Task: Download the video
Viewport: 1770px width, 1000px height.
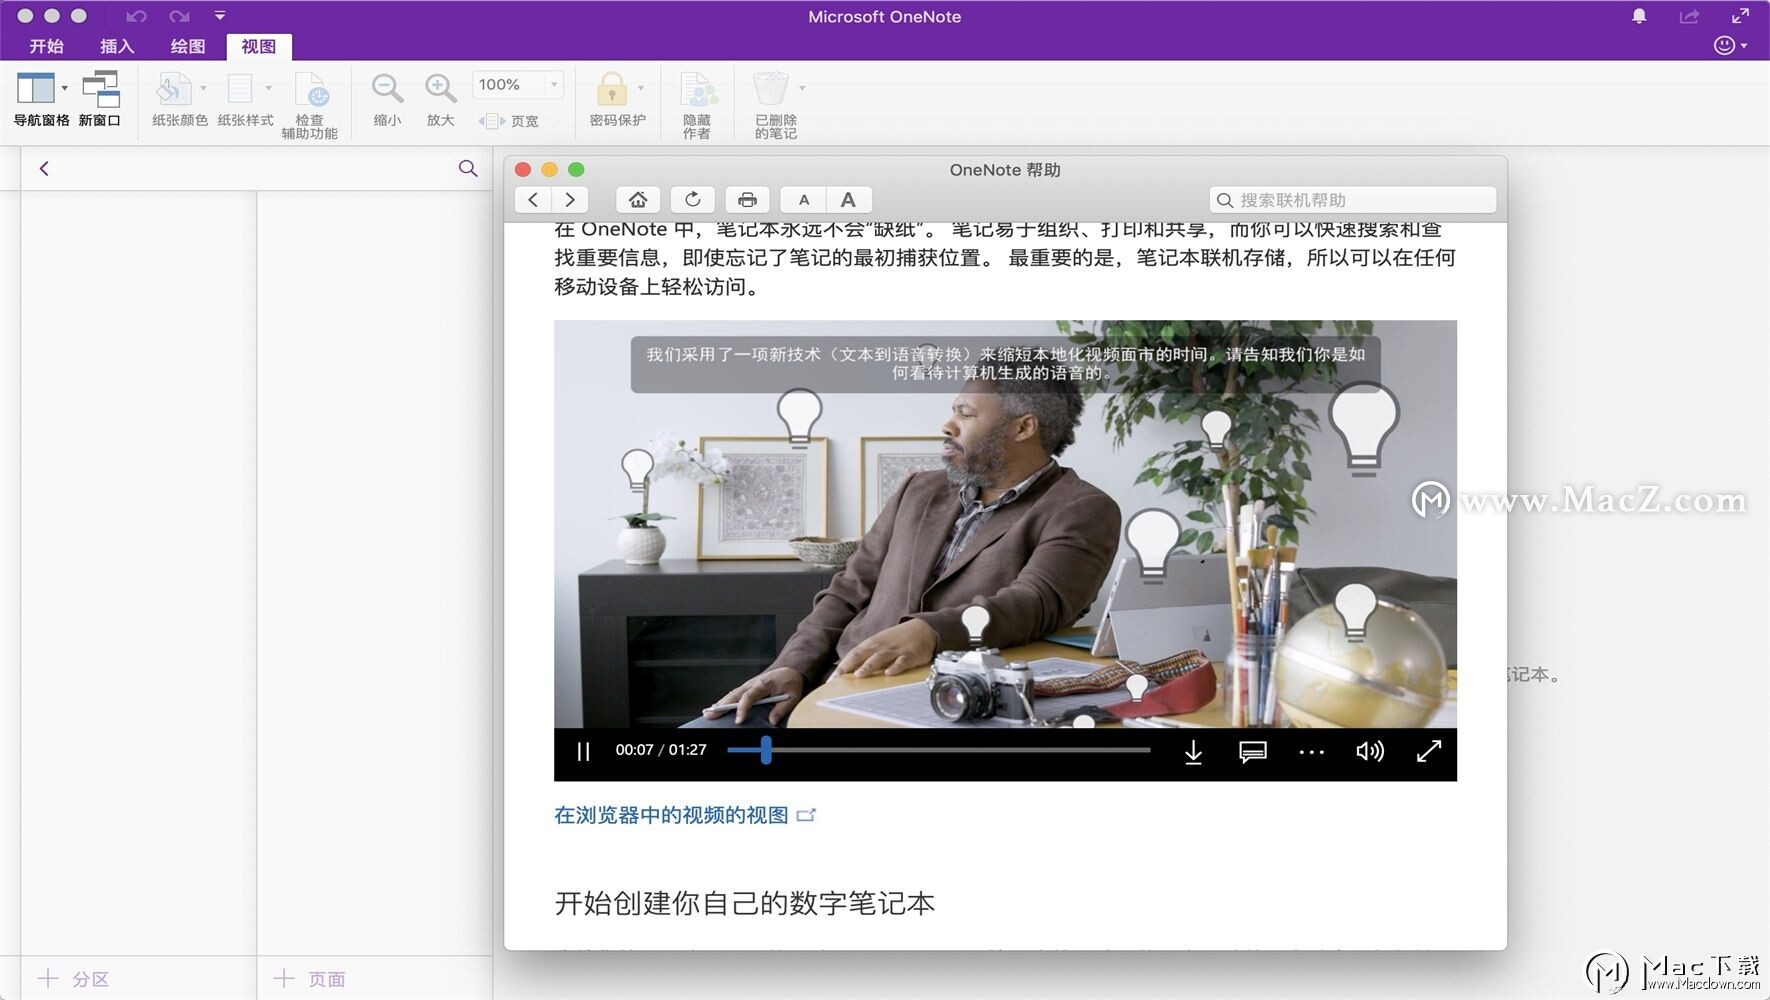Action: pos(1193,752)
